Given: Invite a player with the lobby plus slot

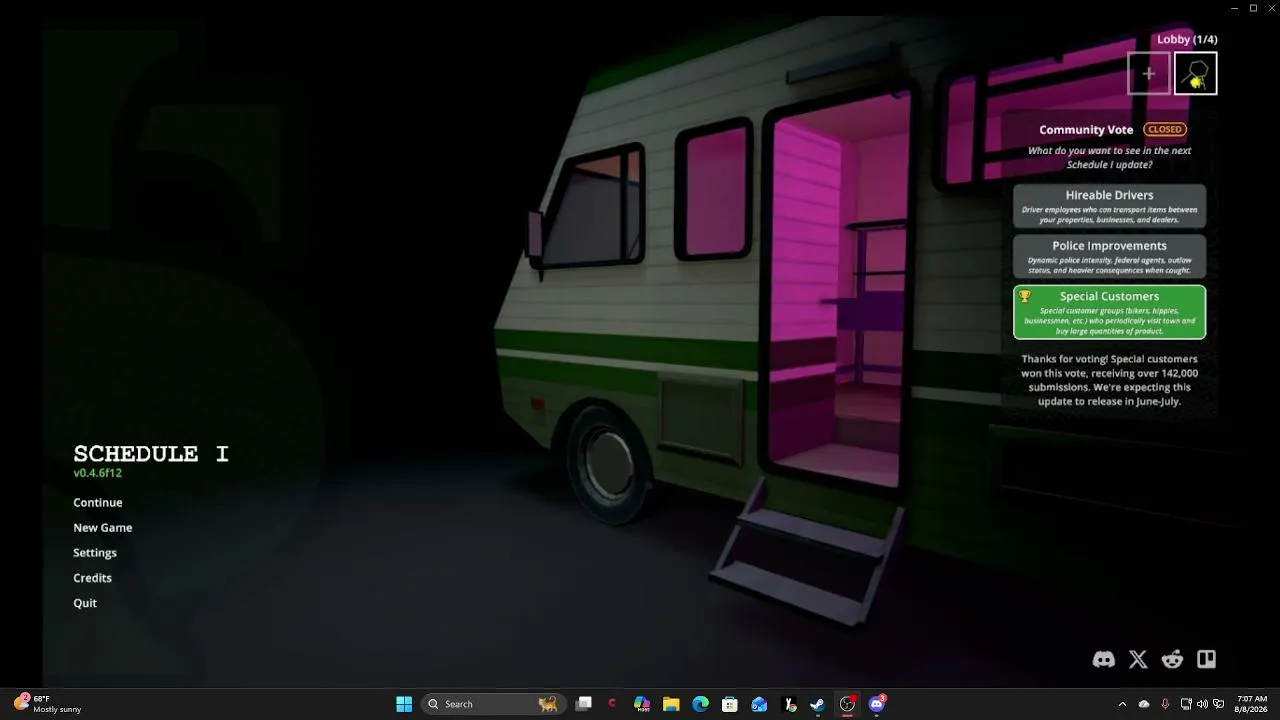Looking at the screenshot, I should coord(1149,73).
